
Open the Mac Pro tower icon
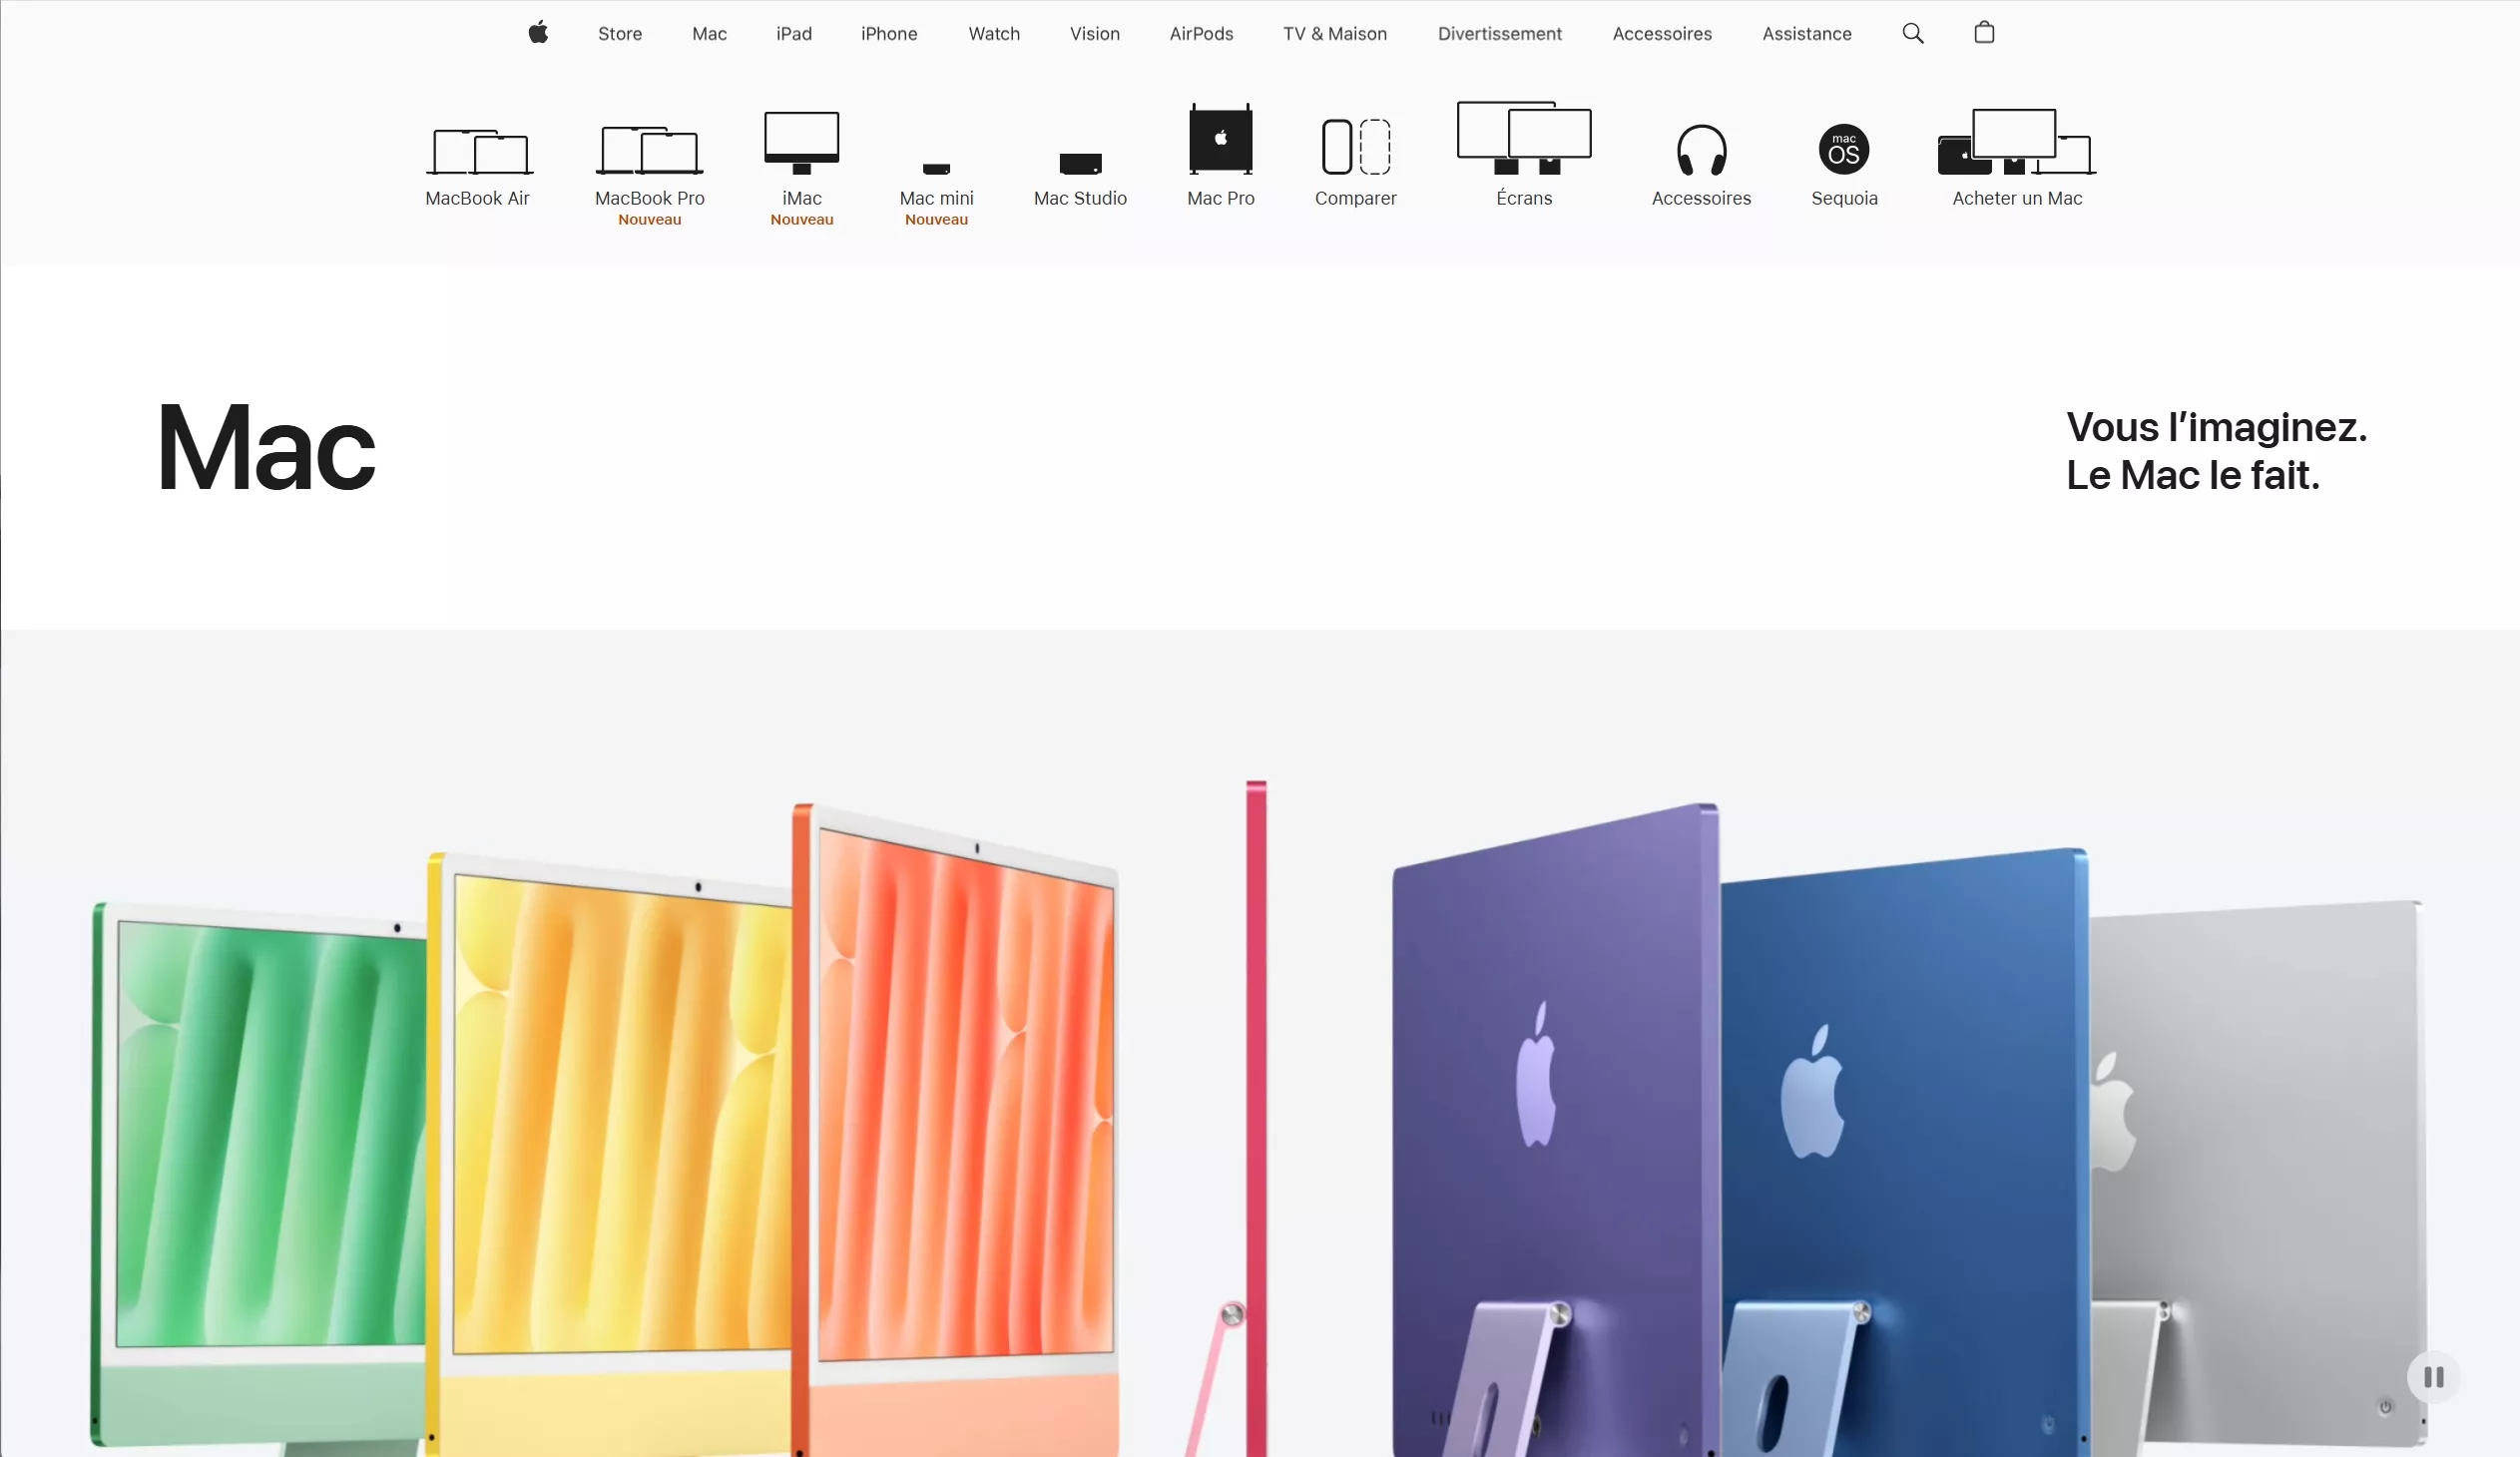(x=1220, y=139)
